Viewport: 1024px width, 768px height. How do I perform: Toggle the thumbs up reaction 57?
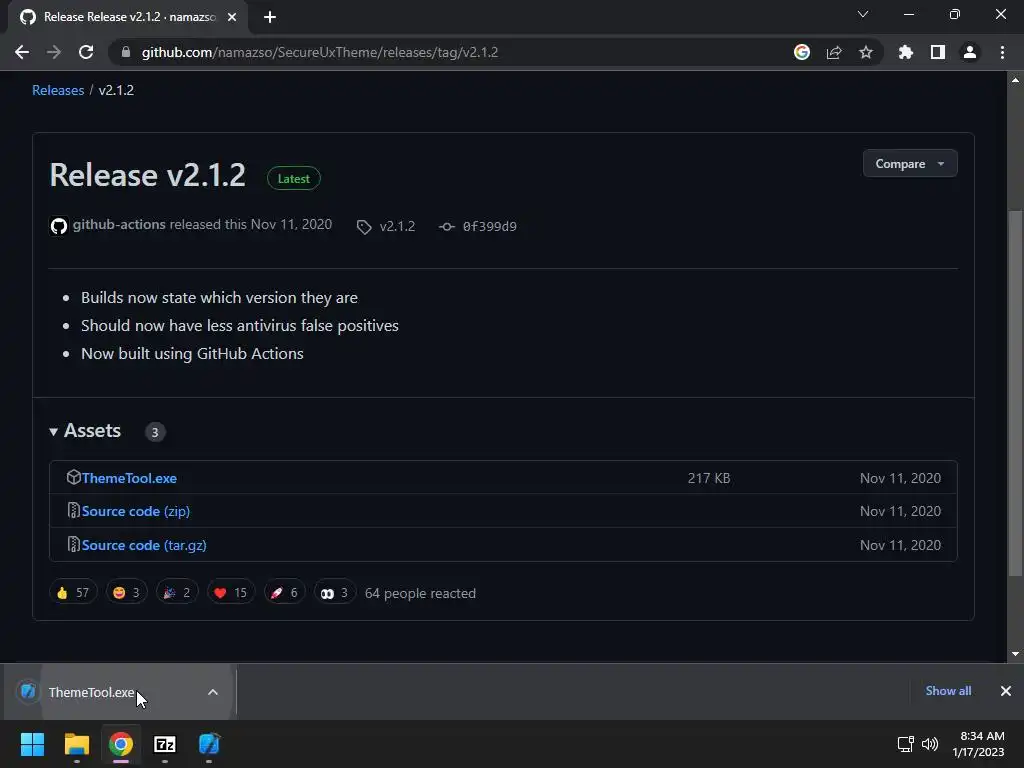tap(73, 592)
